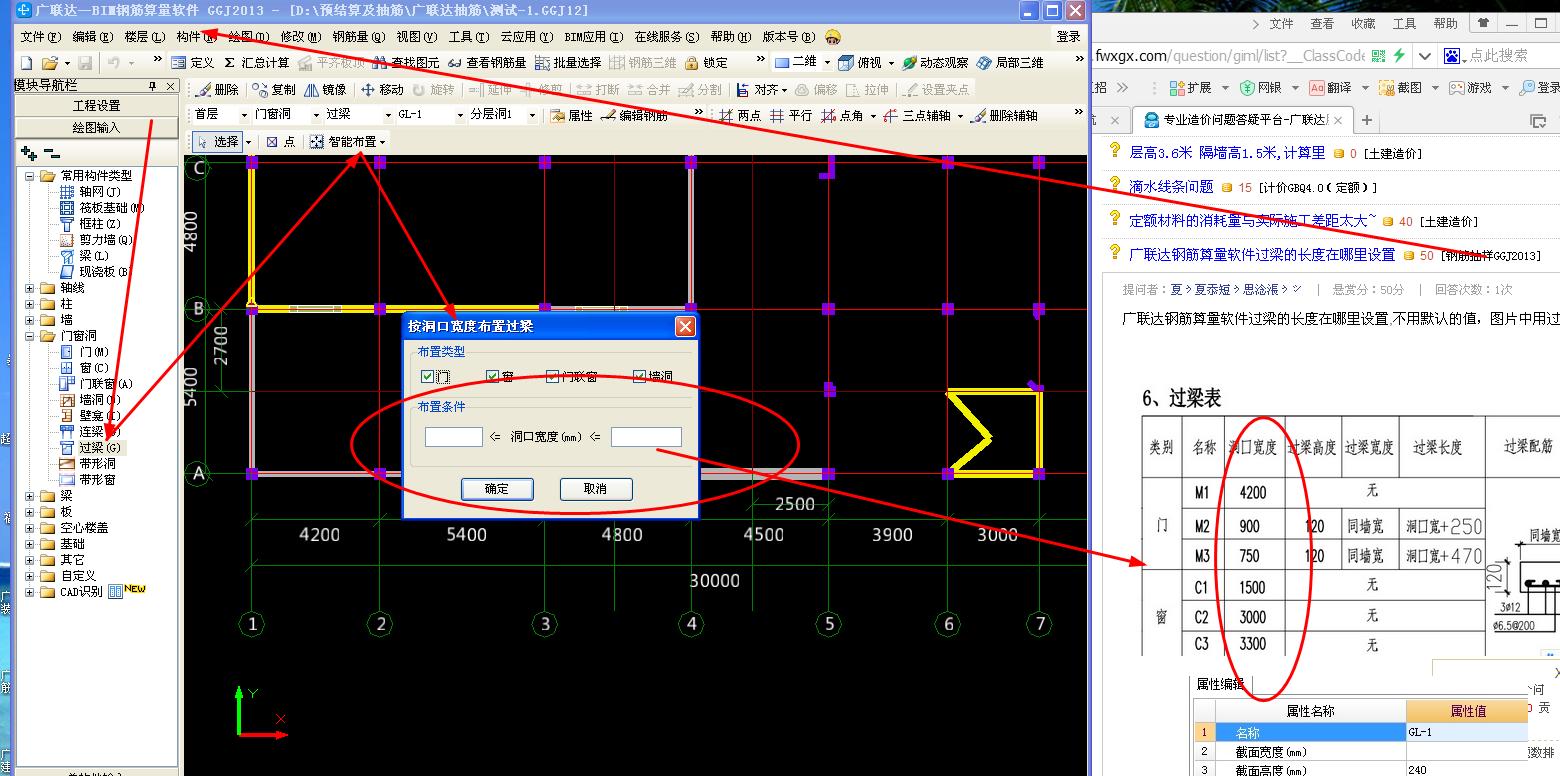
Task: Select 门联窗(A) in component tree
Action: tap(106, 384)
